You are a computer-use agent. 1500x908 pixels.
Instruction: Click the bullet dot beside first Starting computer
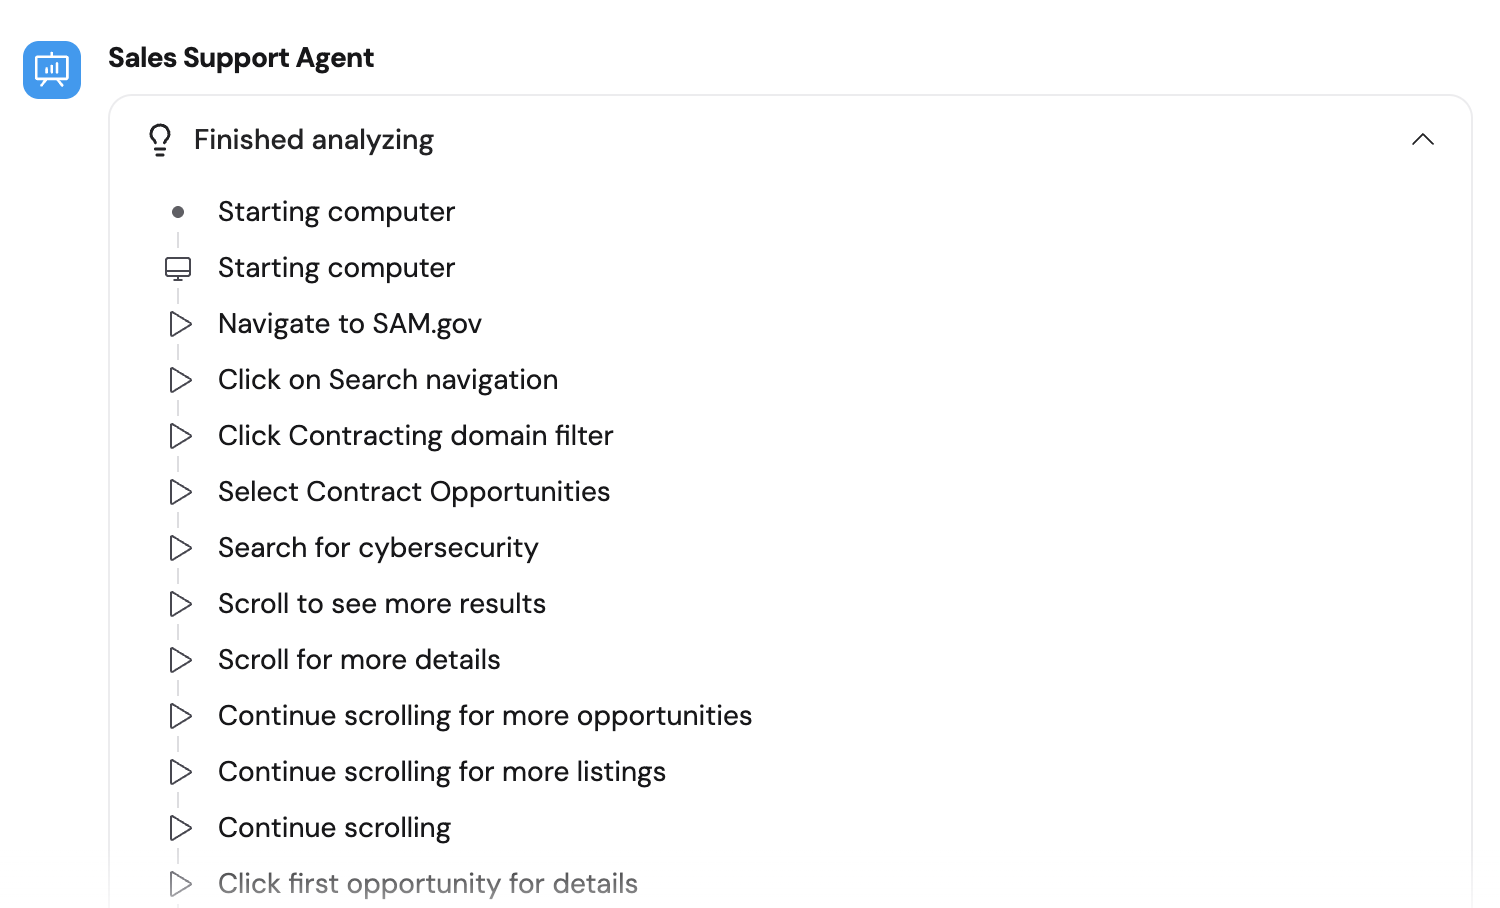pyautogui.click(x=178, y=211)
